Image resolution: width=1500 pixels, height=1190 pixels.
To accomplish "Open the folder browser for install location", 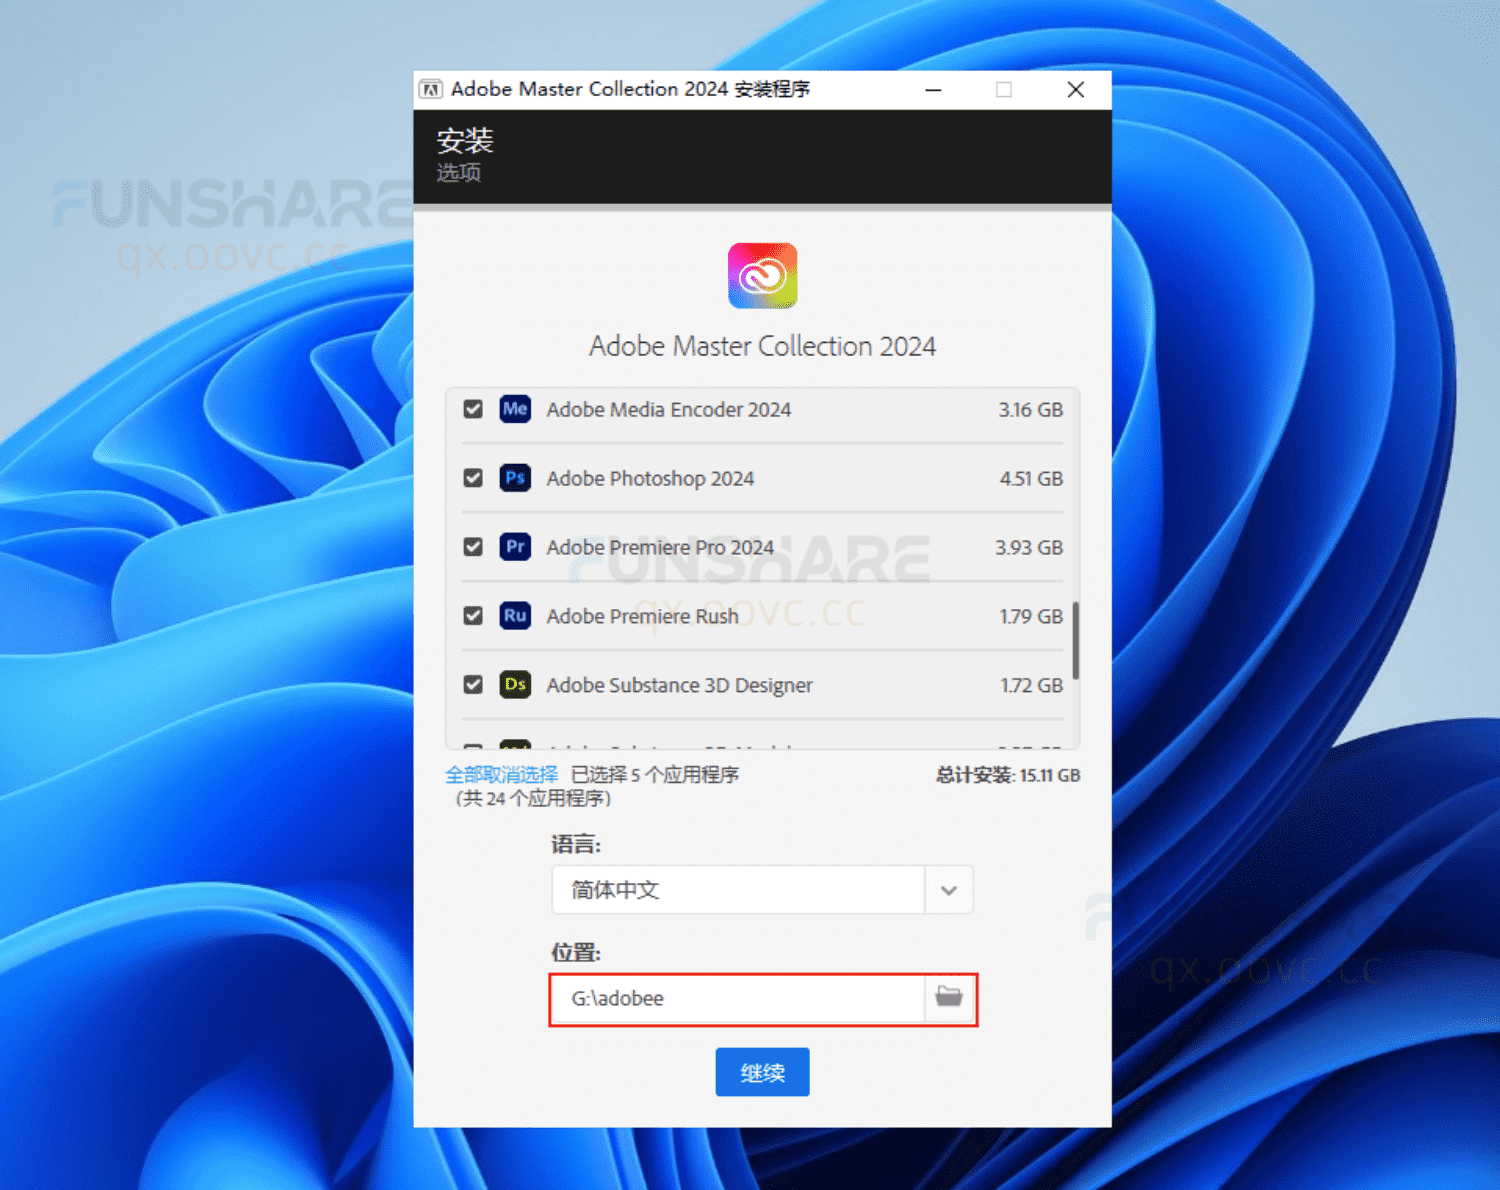I will coord(948,998).
